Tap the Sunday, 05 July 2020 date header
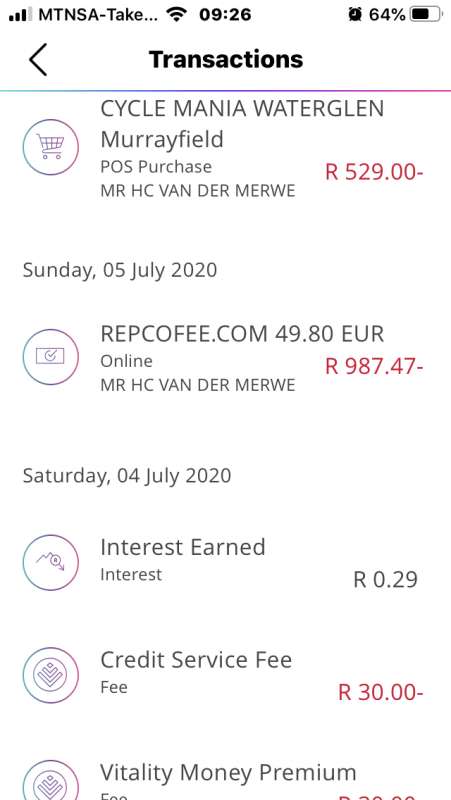The height and width of the screenshot is (800, 451). pos(120,270)
